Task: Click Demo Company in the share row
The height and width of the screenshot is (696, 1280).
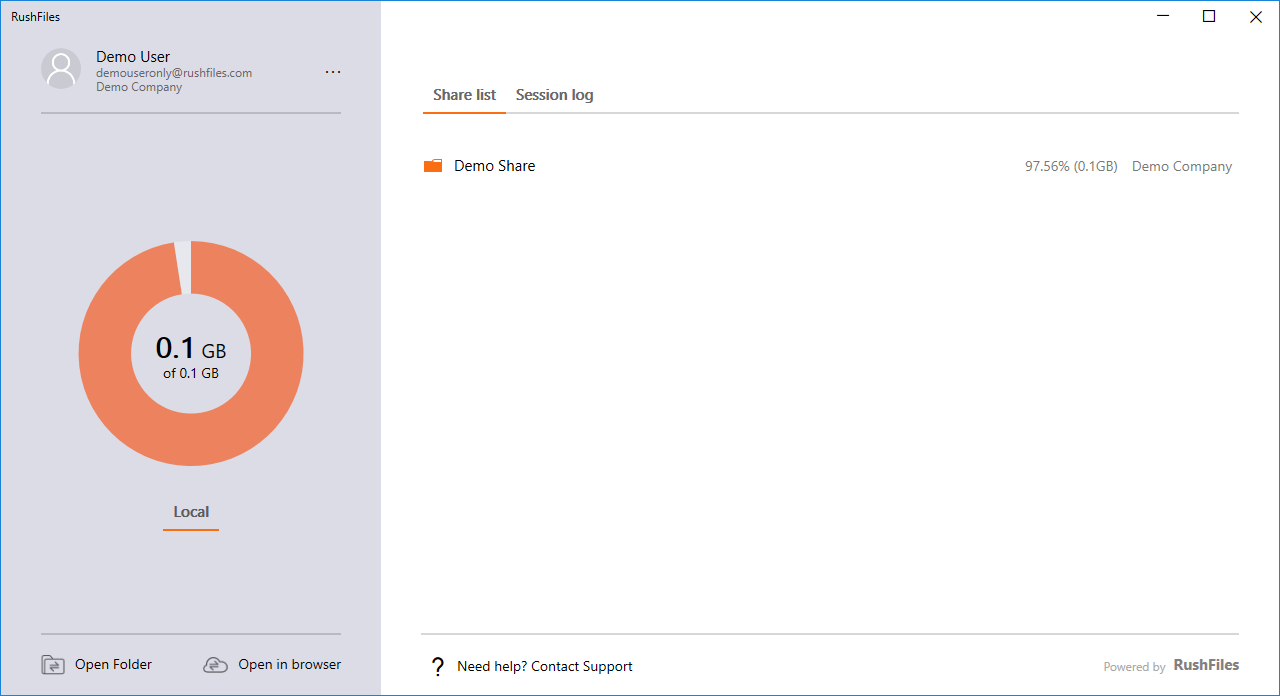Action: click(x=1182, y=167)
